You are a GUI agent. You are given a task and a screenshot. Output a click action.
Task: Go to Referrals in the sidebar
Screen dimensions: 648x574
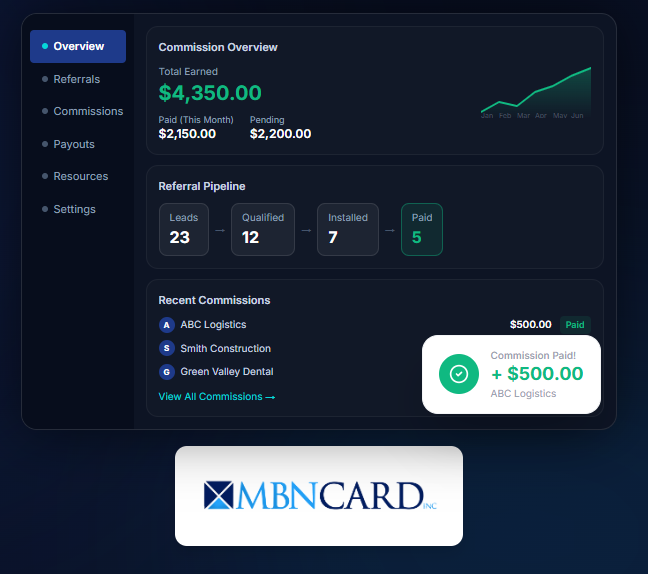(76, 79)
